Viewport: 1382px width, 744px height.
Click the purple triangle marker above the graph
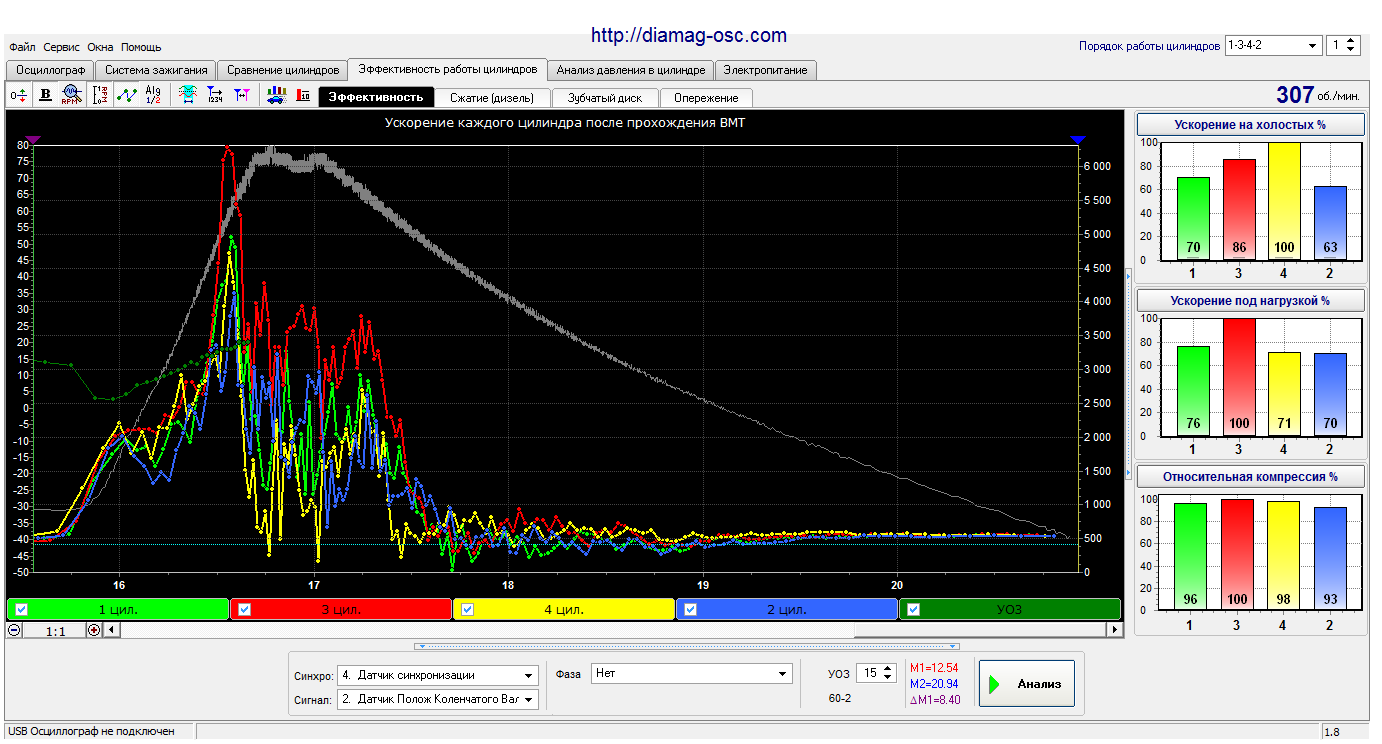click(32, 139)
